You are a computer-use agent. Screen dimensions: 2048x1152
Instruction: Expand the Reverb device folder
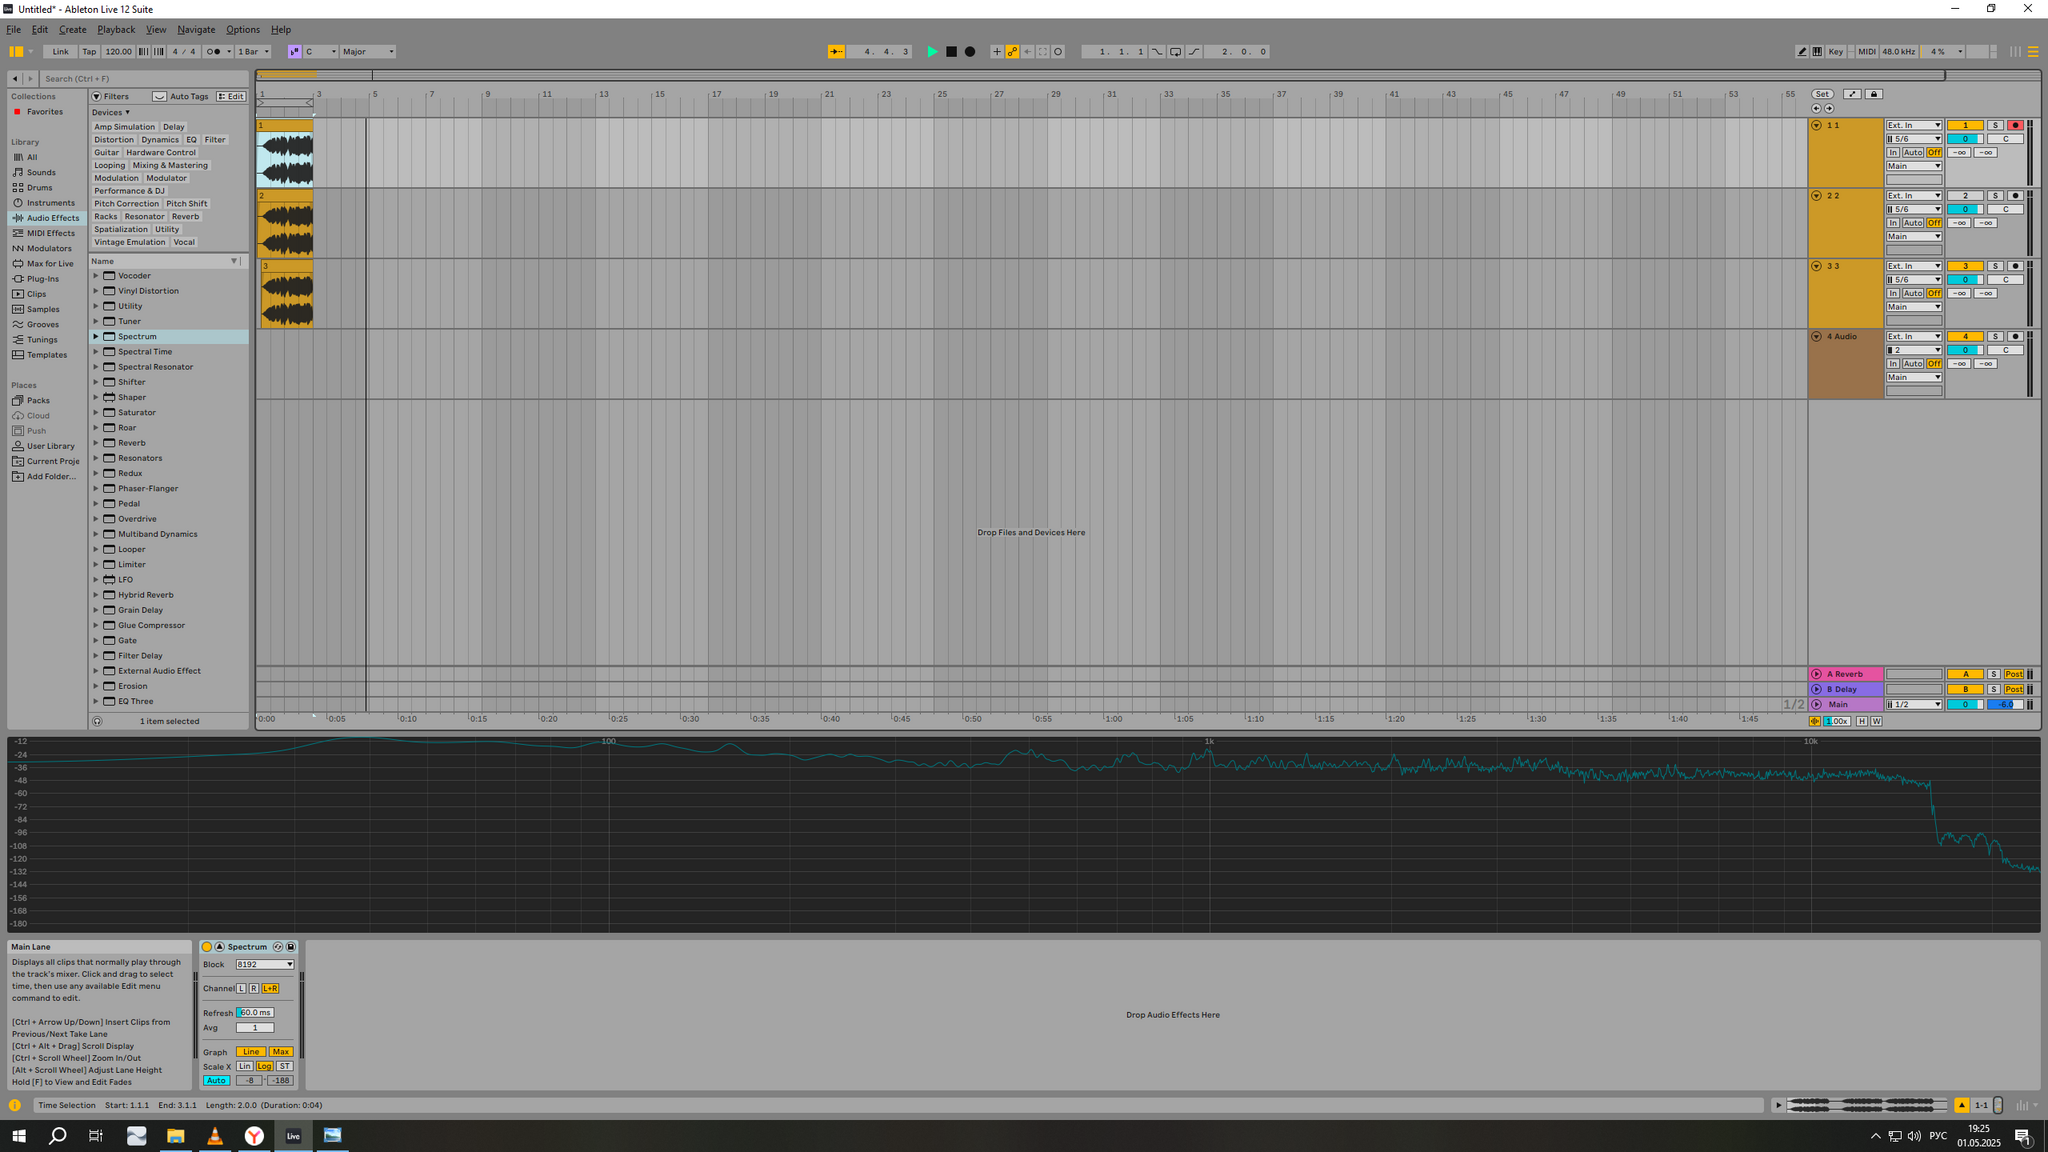coord(96,443)
